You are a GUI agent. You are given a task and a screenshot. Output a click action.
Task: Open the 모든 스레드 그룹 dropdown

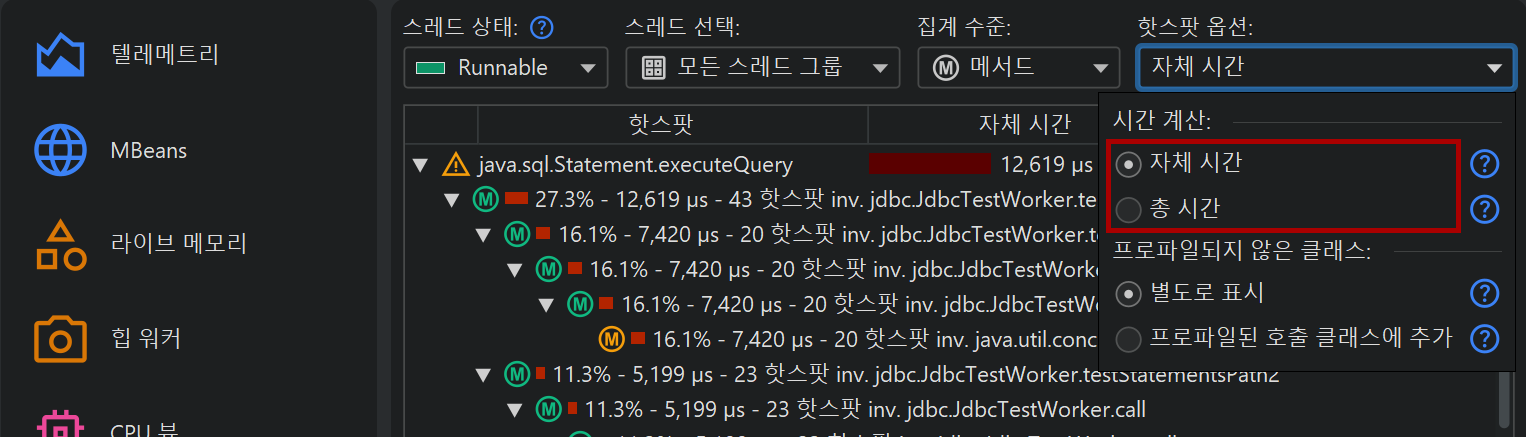763,68
